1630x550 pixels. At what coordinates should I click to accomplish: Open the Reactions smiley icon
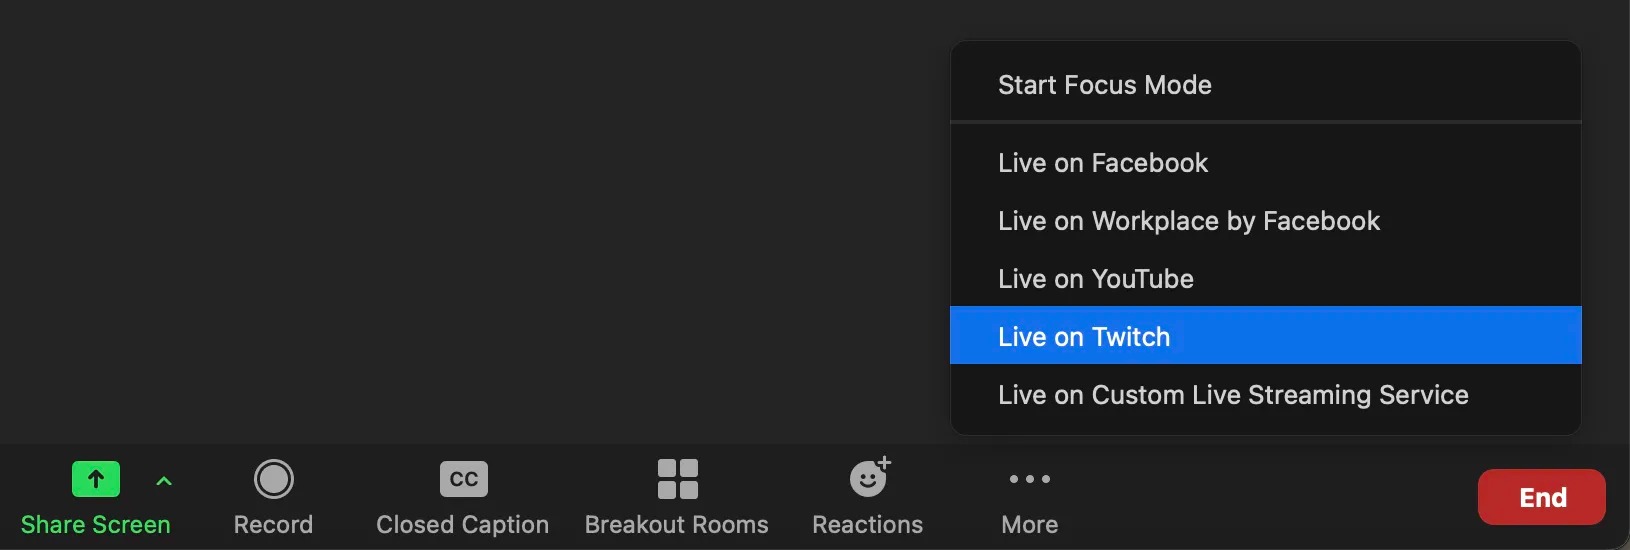click(x=869, y=478)
